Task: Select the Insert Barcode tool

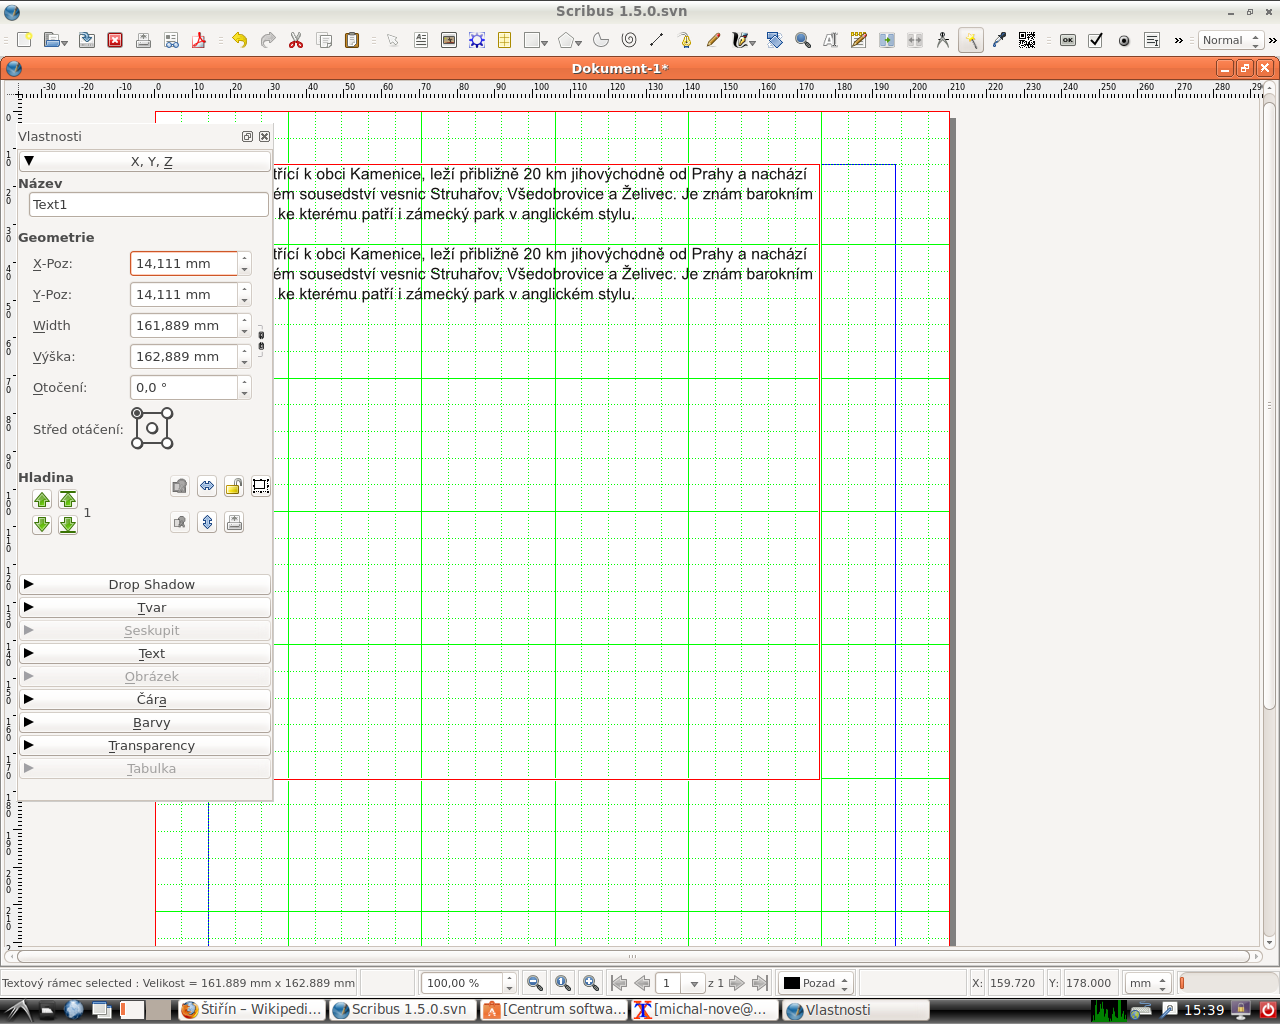Action: point(1026,40)
